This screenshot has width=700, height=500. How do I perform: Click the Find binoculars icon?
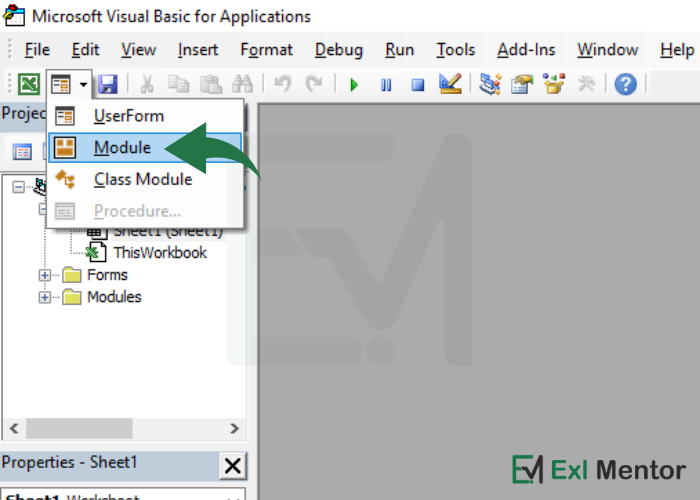[242, 84]
